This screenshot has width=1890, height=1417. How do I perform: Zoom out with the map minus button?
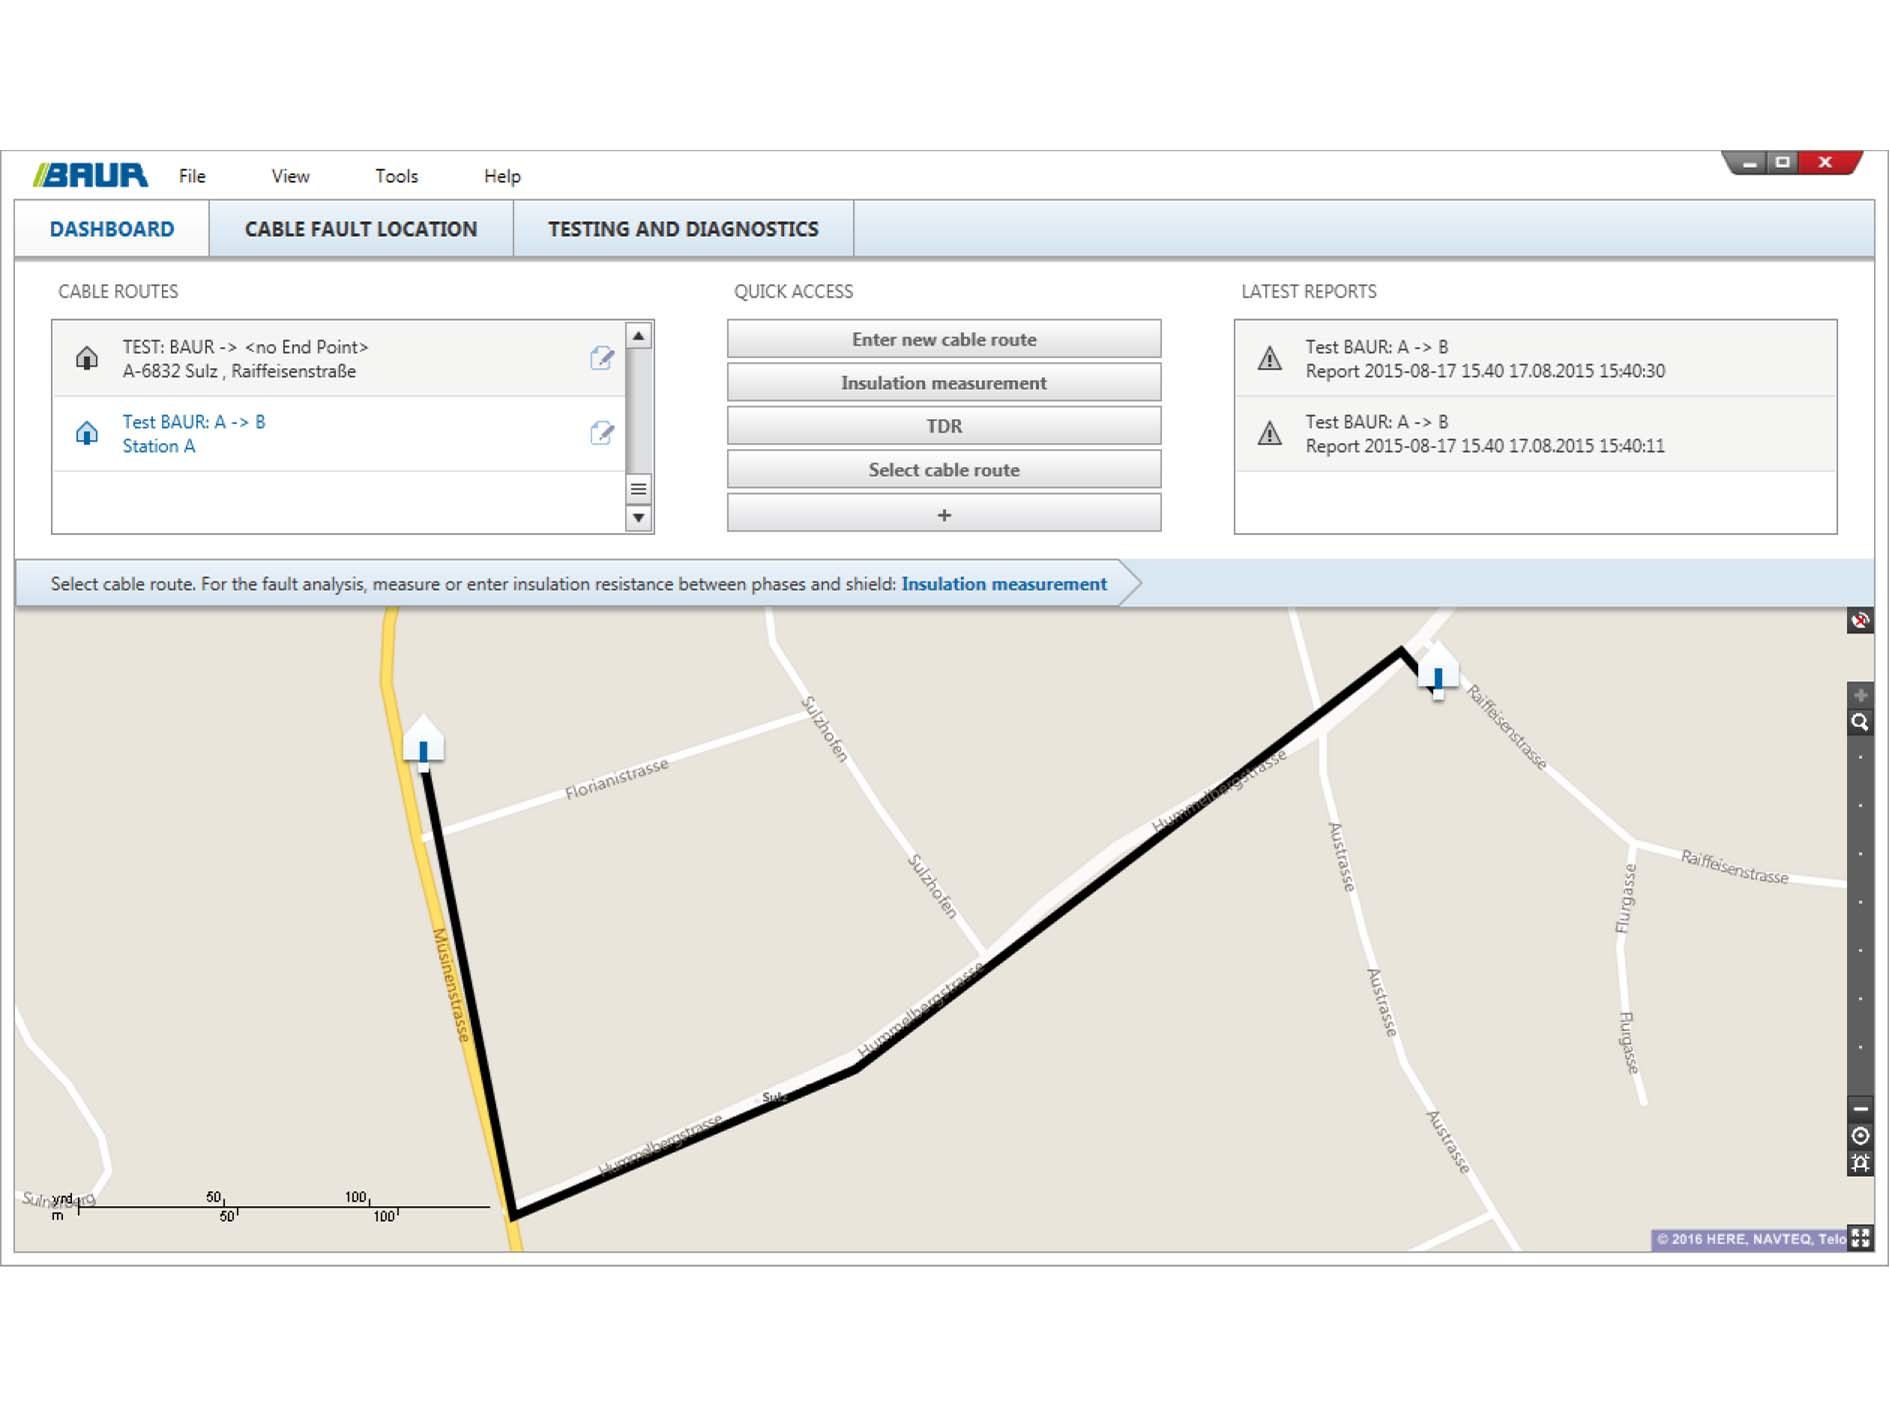click(x=1860, y=1108)
